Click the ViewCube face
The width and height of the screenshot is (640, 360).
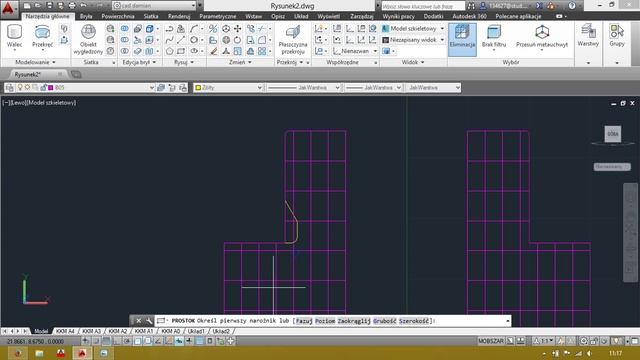click(x=613, y=134)
